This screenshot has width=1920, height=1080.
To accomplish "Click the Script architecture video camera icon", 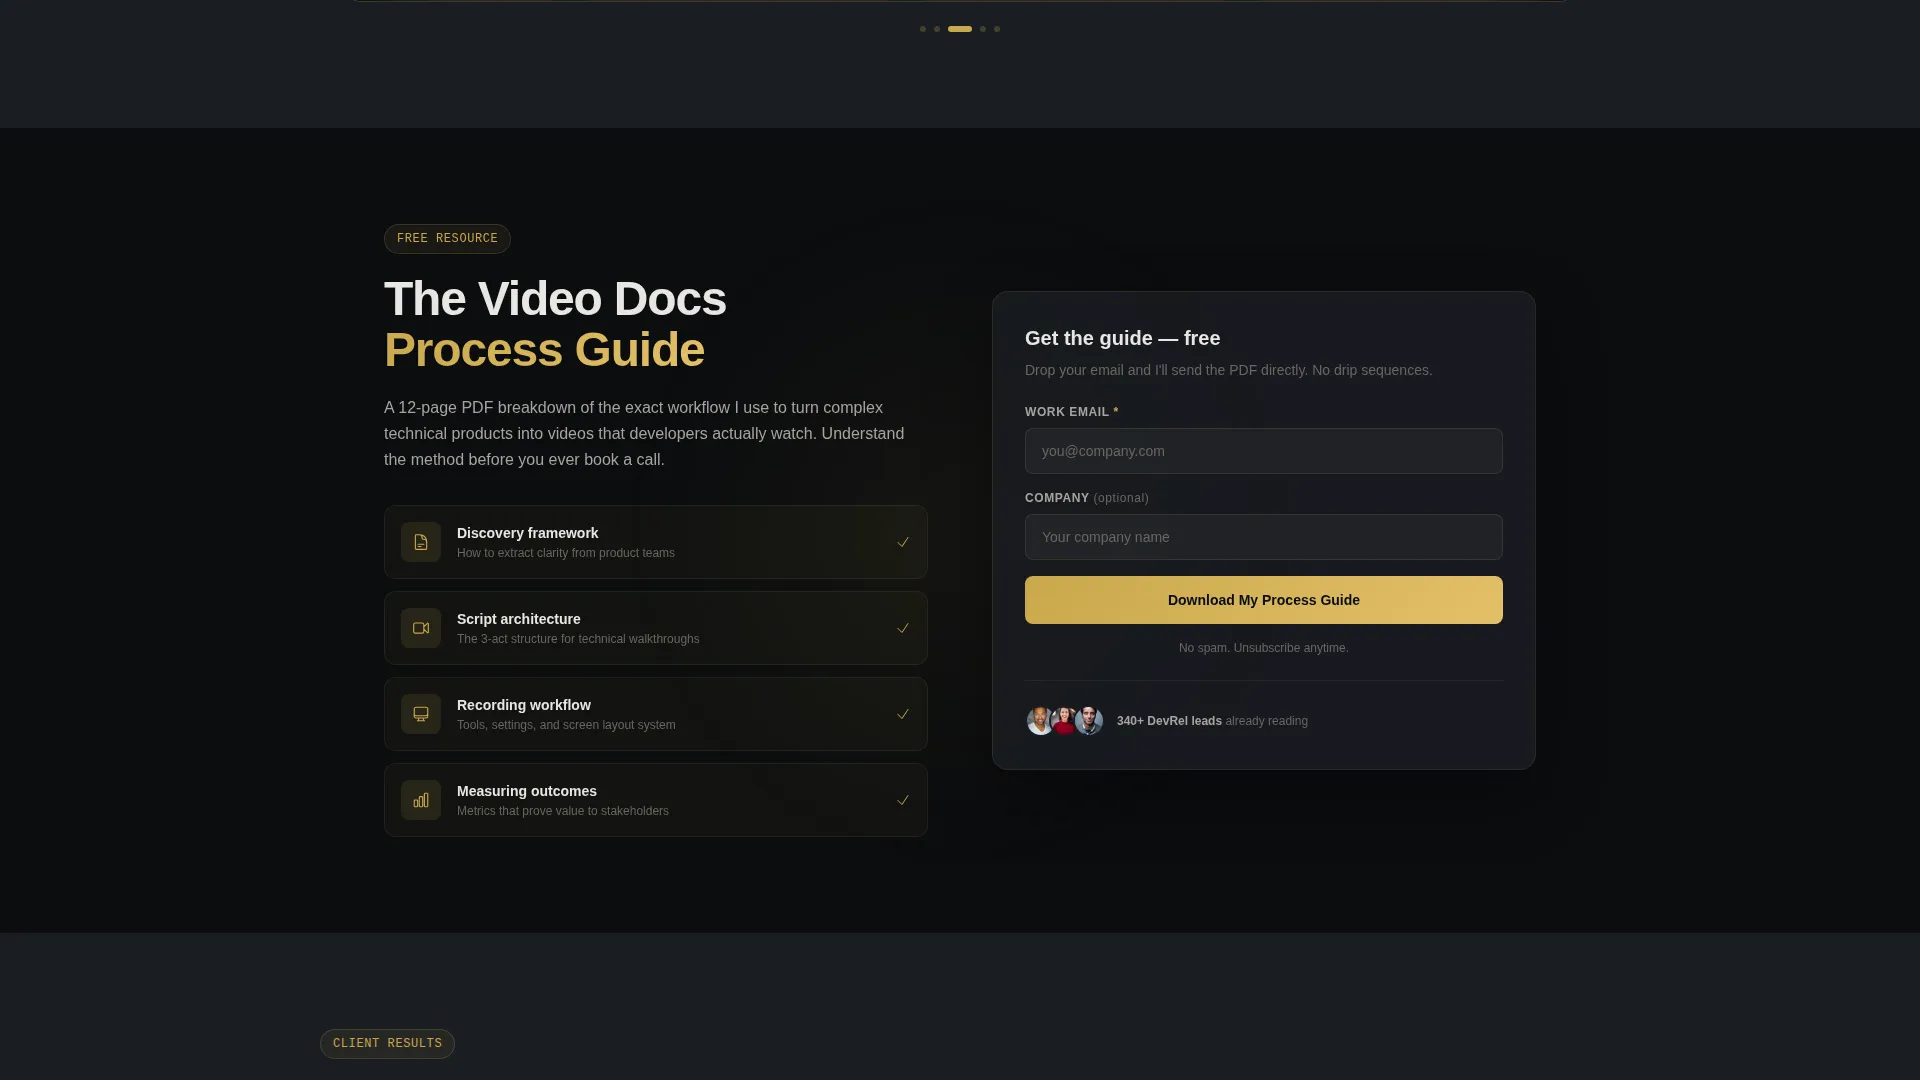I will point(421,628).
